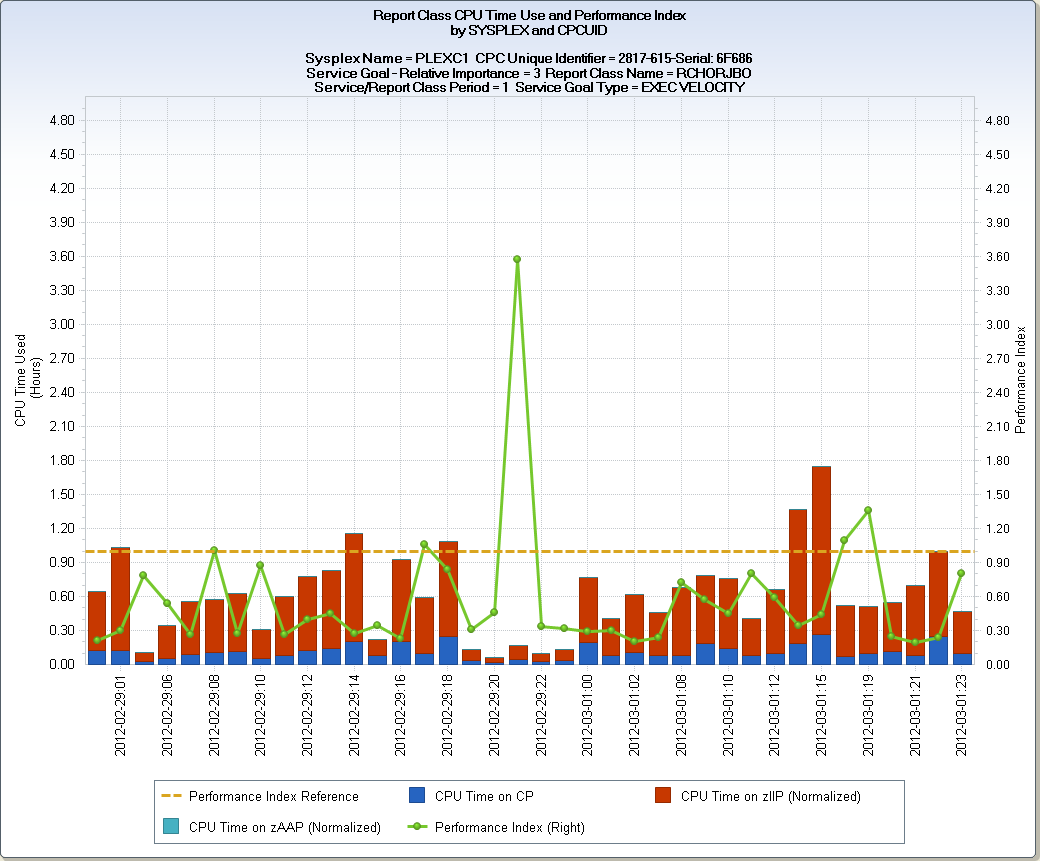Click the Performance Index point above 2012-03-01.19
The width and height of the screenshot is (1040, 861).
[868, 510]
